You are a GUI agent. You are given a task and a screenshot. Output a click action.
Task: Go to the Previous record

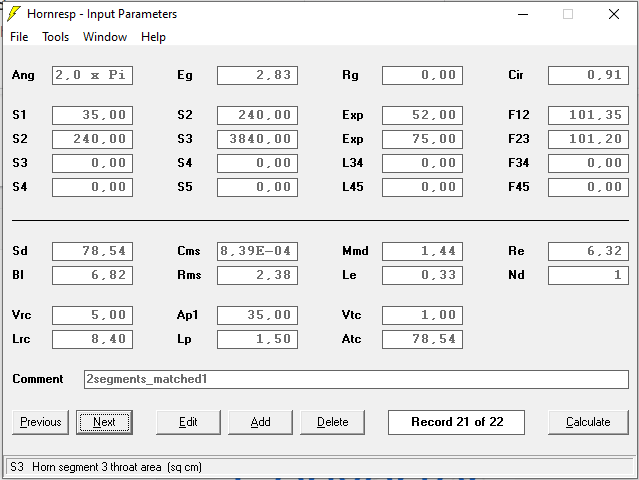[x=40, y=422]
